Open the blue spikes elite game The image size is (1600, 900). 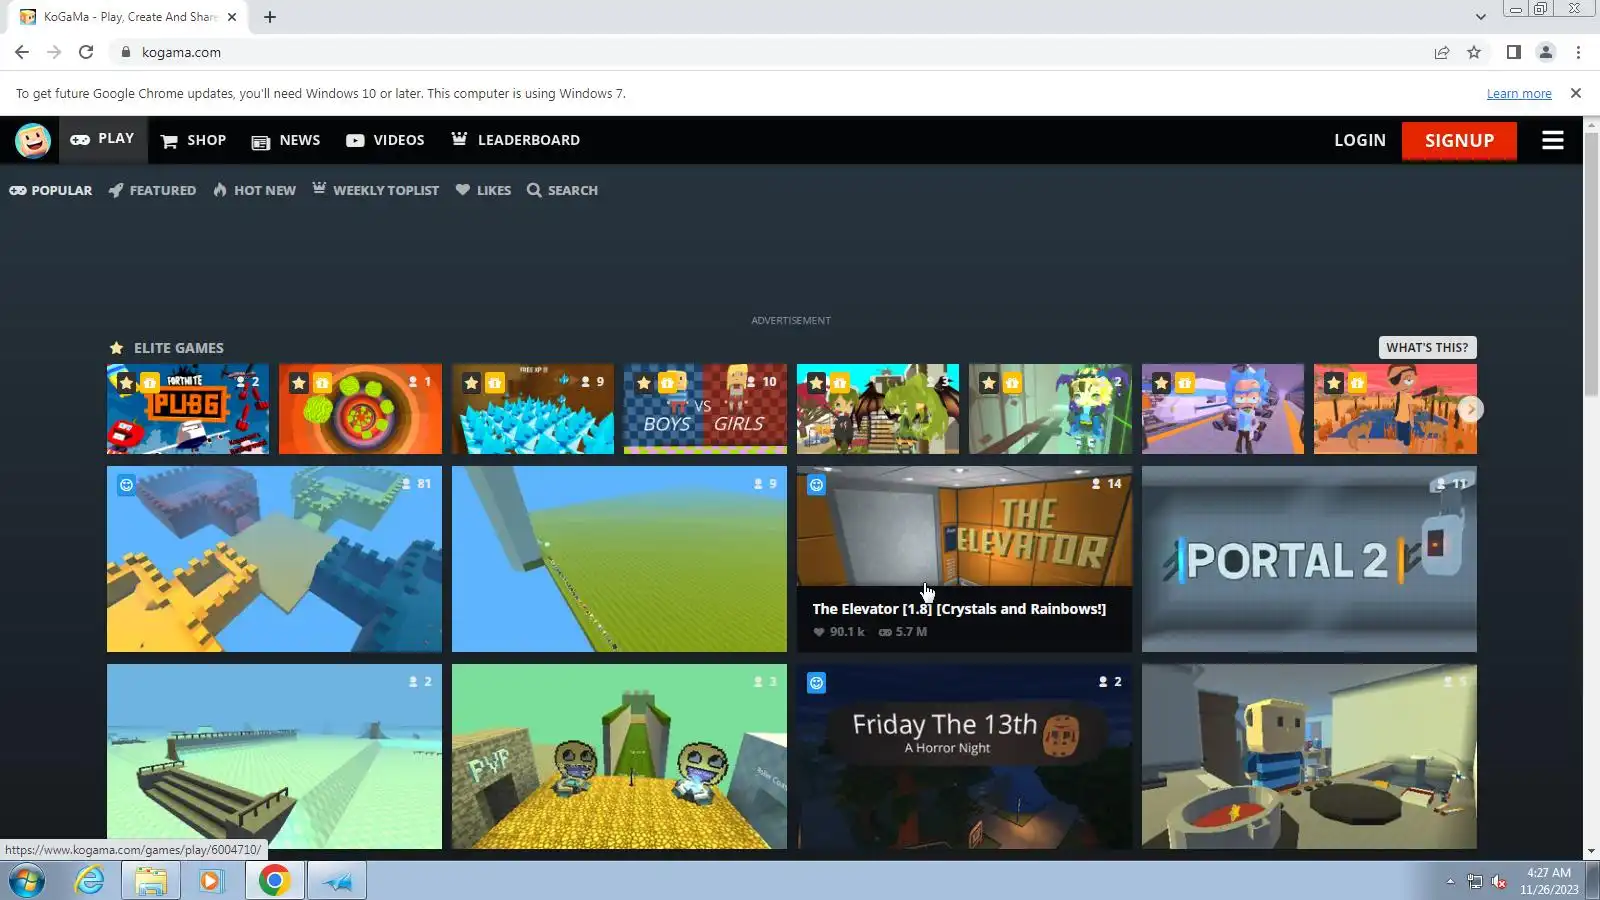pos(533,409)
